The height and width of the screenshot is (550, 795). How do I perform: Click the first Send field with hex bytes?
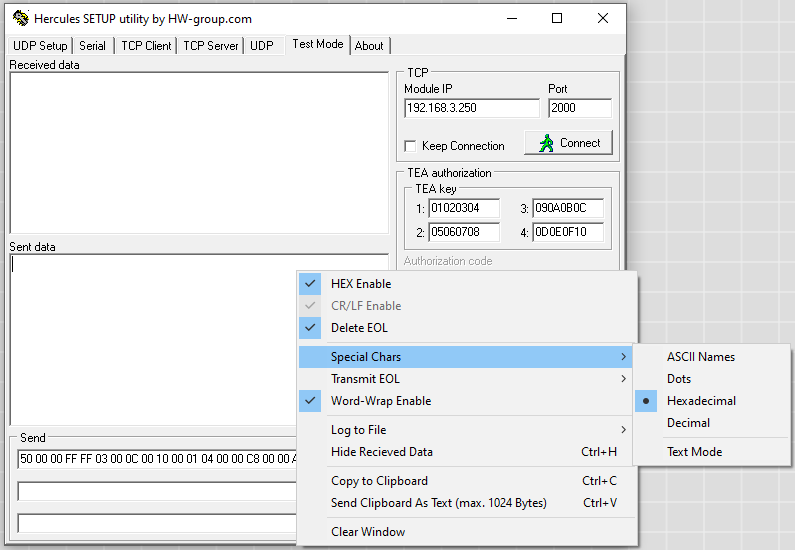pos(157,459)
